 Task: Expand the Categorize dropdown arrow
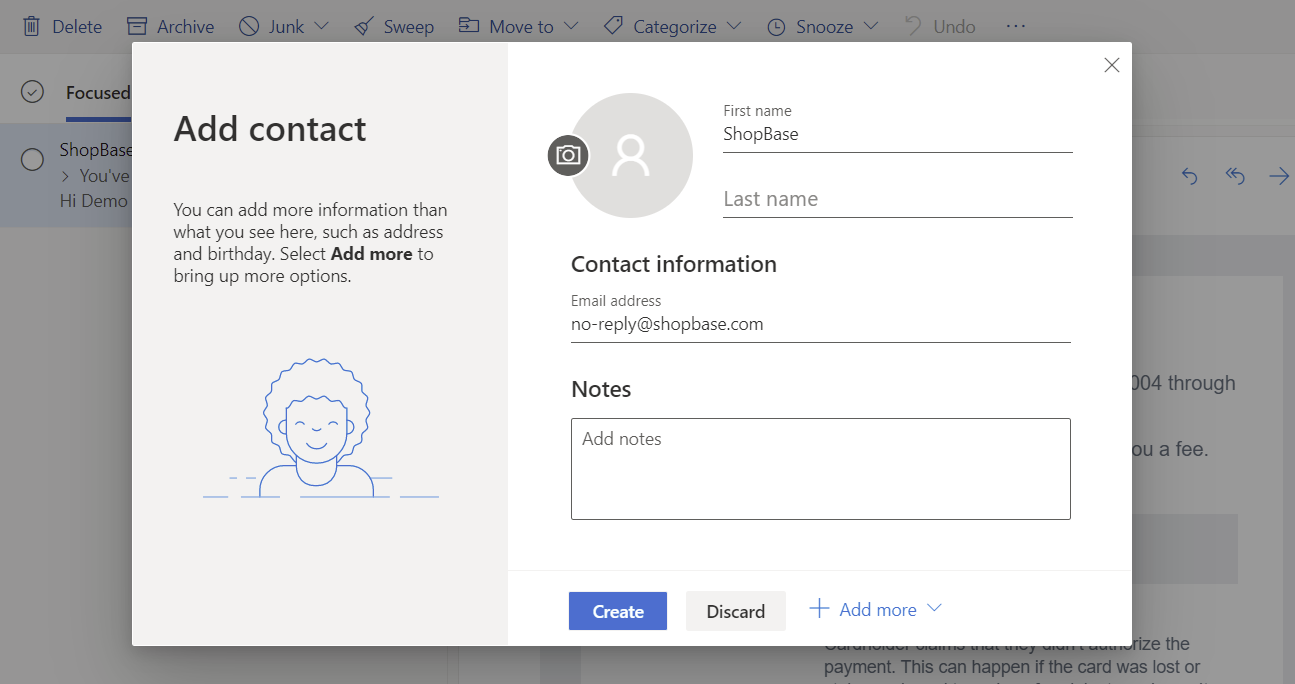click(734, 26)
